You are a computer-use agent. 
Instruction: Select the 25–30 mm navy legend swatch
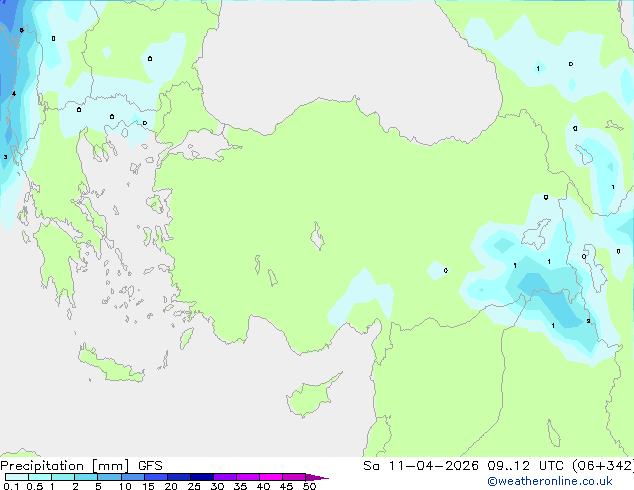(202, 477)
